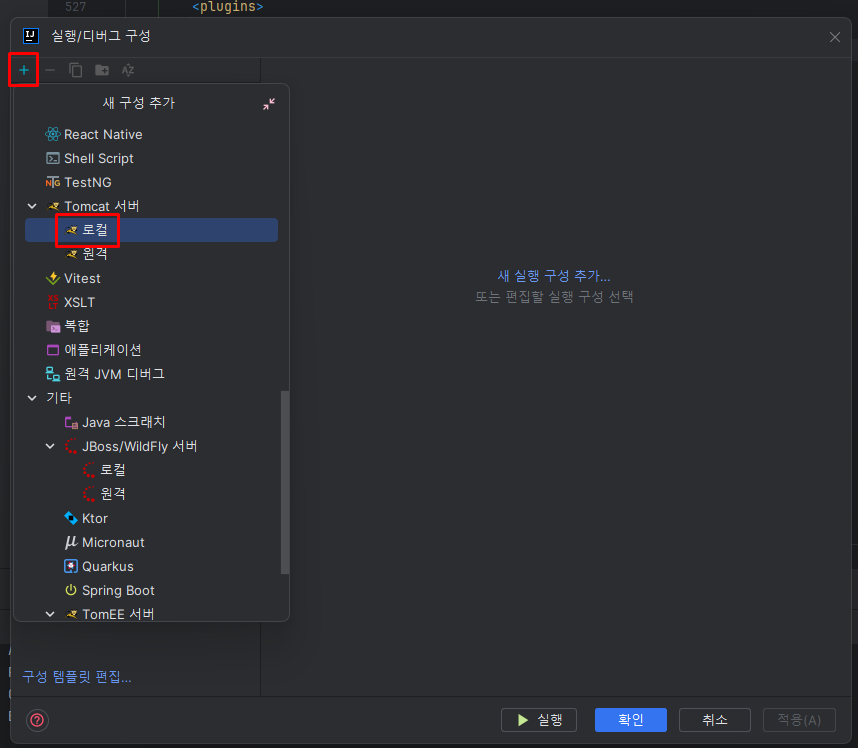This screenshot has width=858, height=748.
Task: Collapse the 기타 group chevron
Action: [x=32, y=398]
